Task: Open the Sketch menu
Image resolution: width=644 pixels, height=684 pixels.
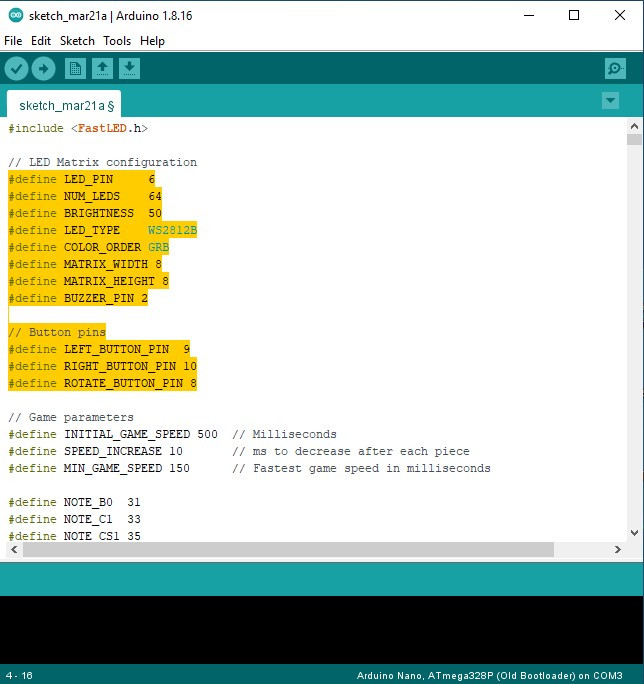Action: (77, 41)
